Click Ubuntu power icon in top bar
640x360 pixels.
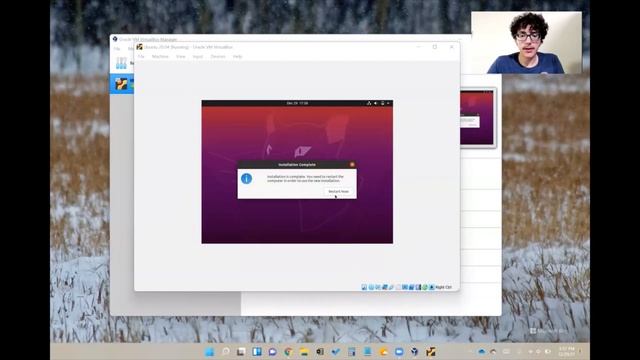(382, 103)
